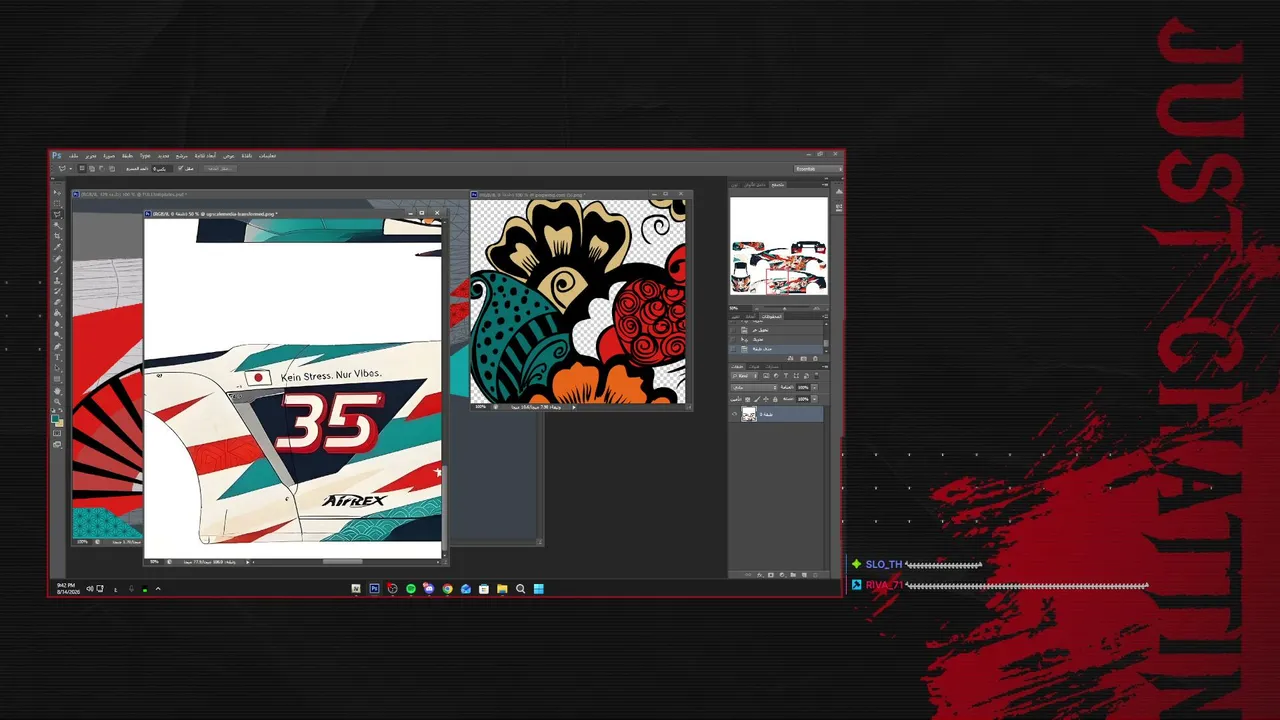Viewport: 1280px width, 720px height.
Task: Open the Kind filter dropdown in Layers
Action: click(743, 376)
